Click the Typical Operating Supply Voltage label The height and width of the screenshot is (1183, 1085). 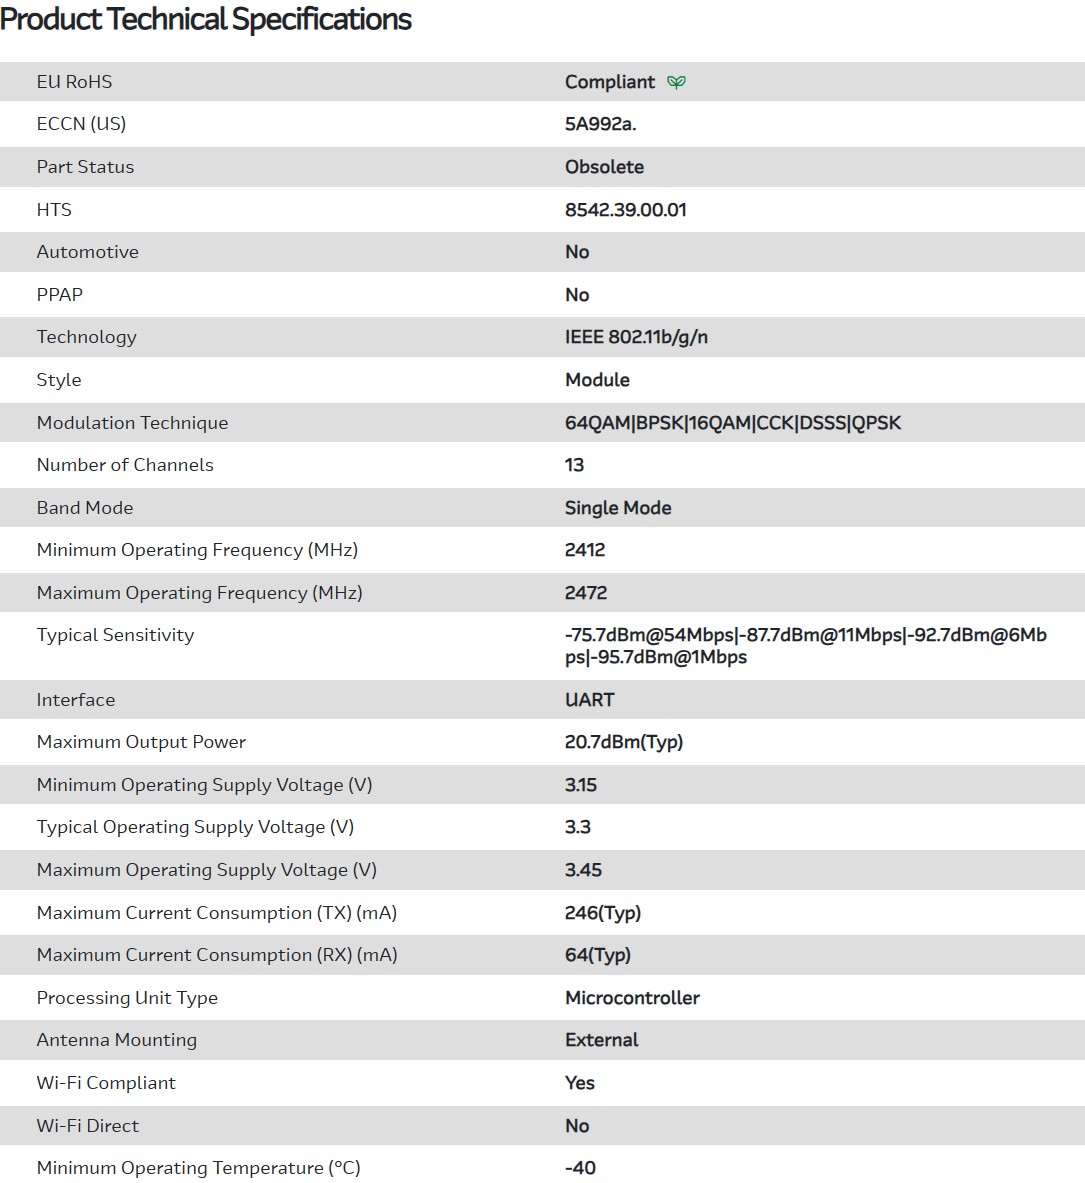tap(195, 827)
